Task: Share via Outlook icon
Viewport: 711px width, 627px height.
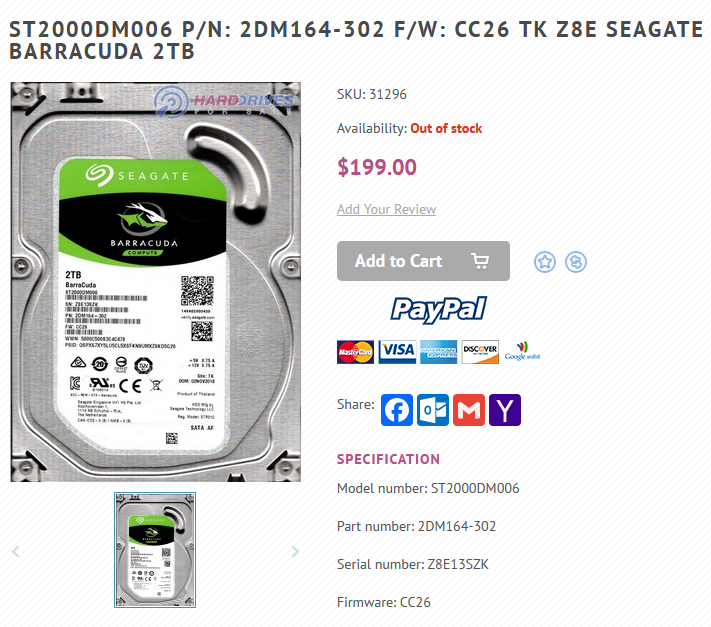Action: [x=433, y=410]
